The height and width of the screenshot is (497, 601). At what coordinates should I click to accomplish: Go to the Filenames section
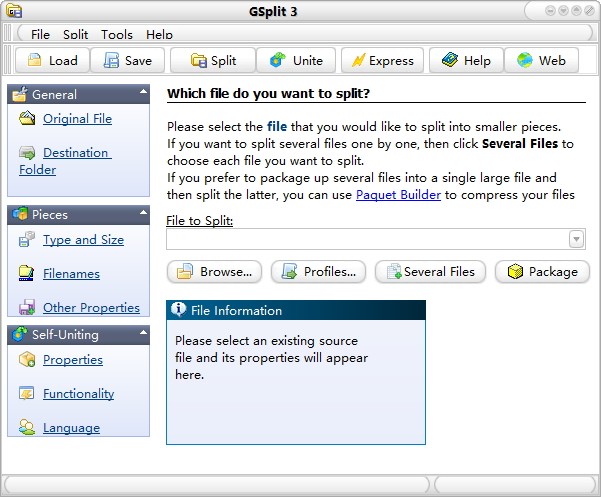71,274
